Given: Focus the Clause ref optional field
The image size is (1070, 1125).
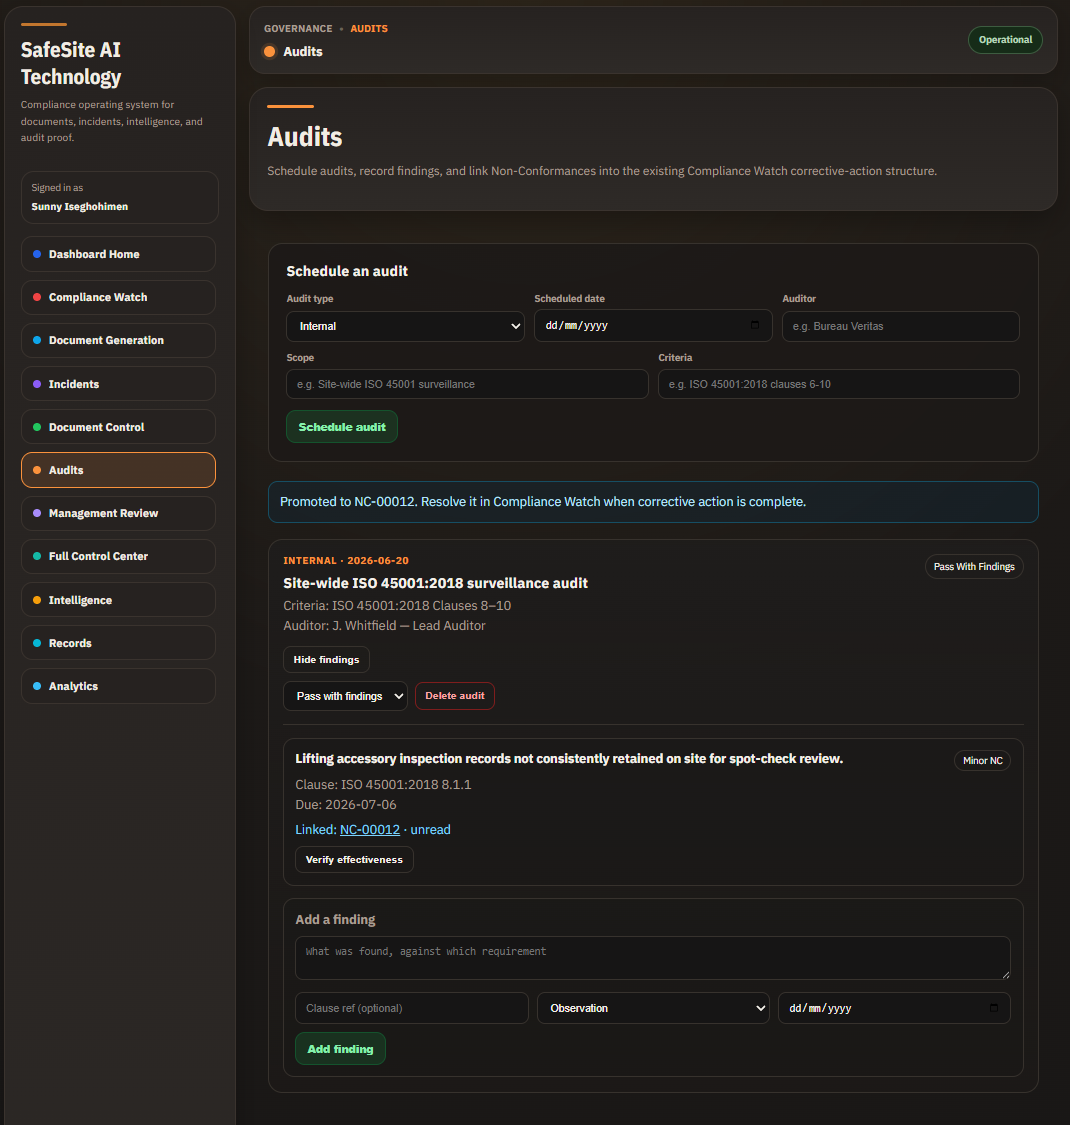Looking at the screenshot, I should pos(412,1008).
